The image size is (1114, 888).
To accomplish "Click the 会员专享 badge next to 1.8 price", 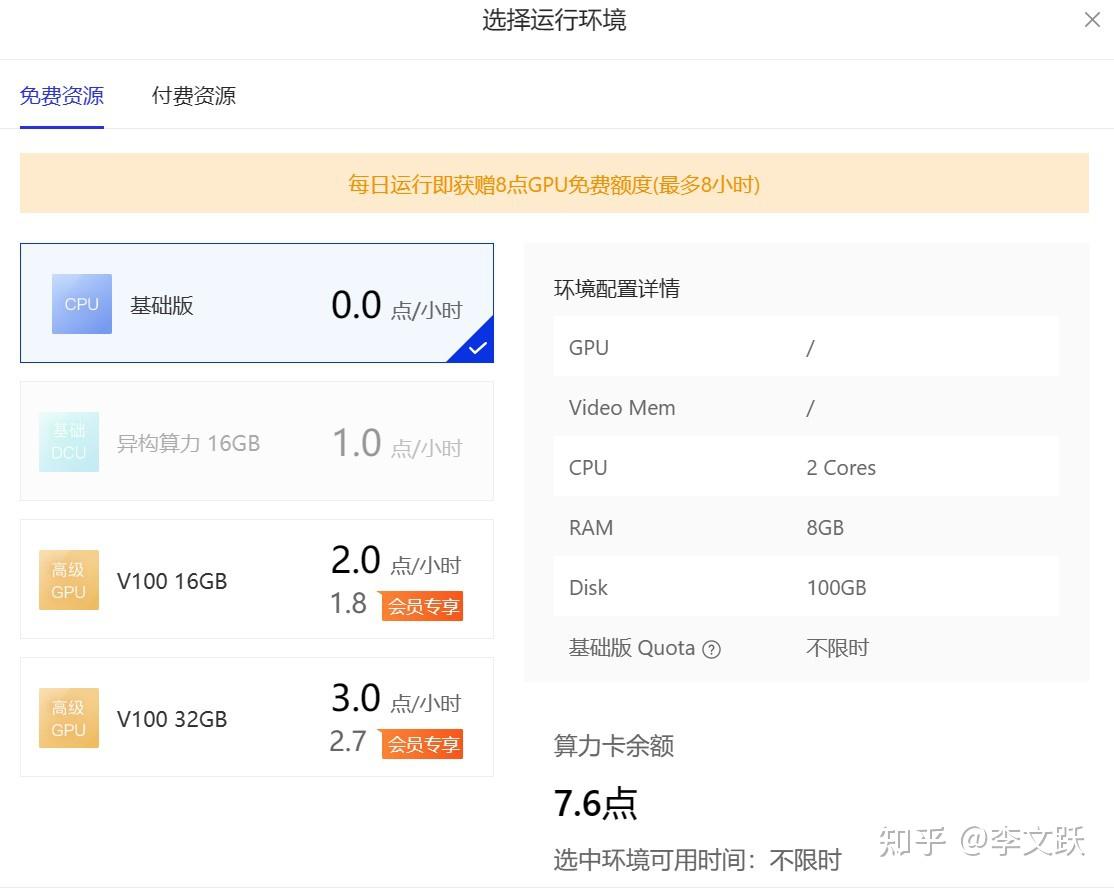I will coord(422,606).
